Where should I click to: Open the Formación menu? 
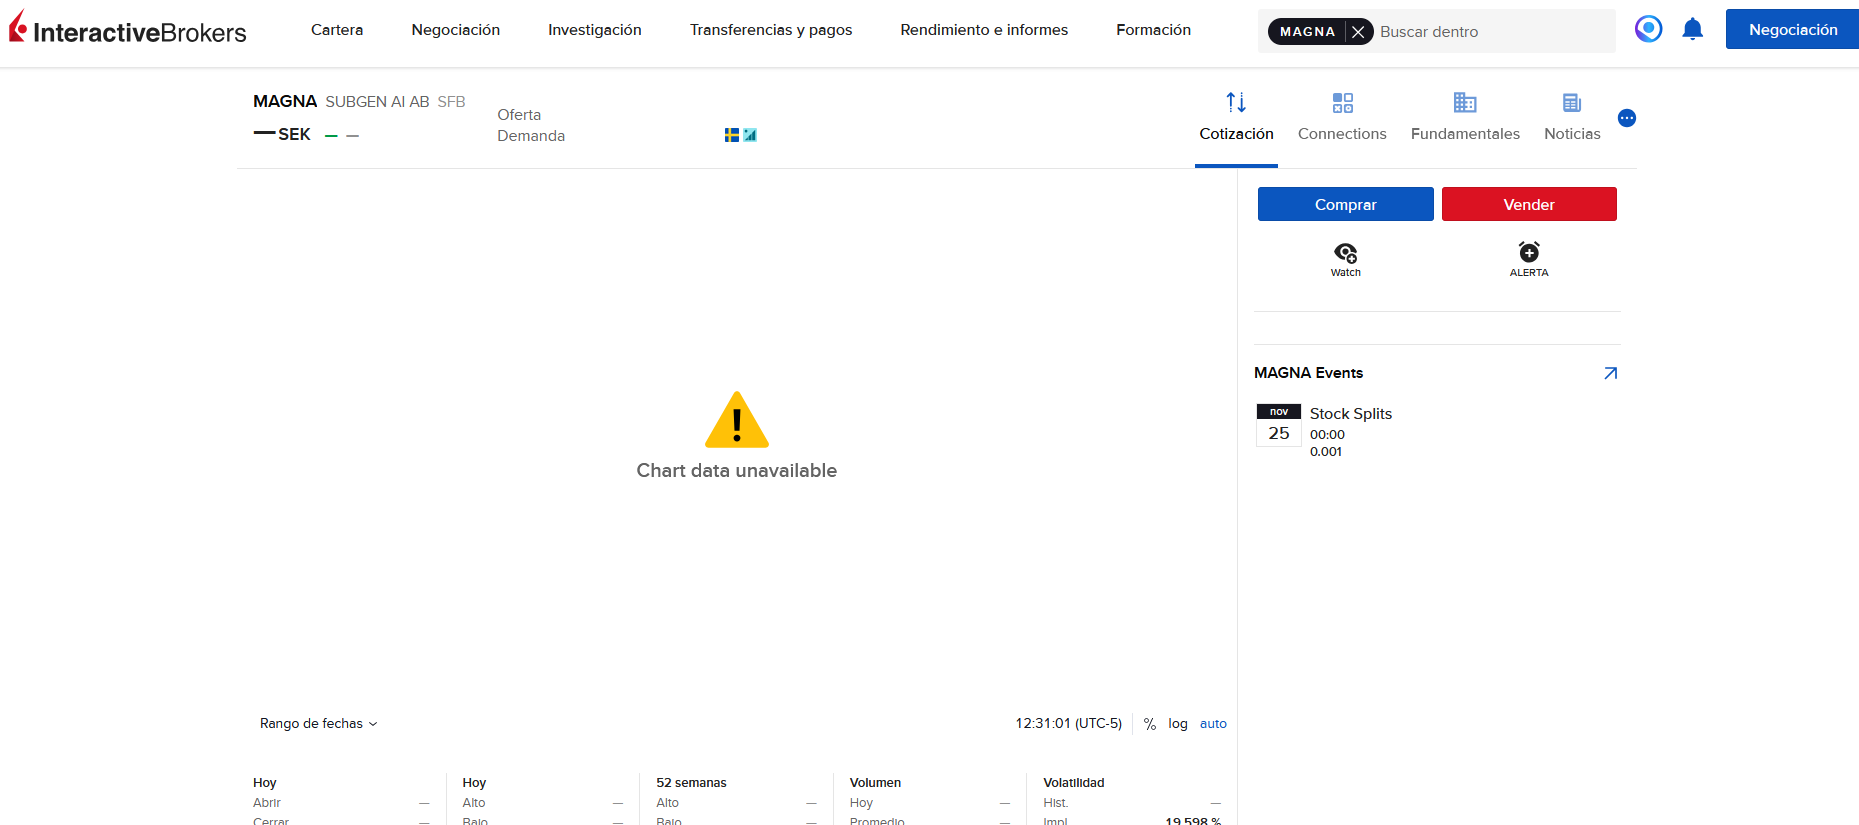click(1153, 30)
